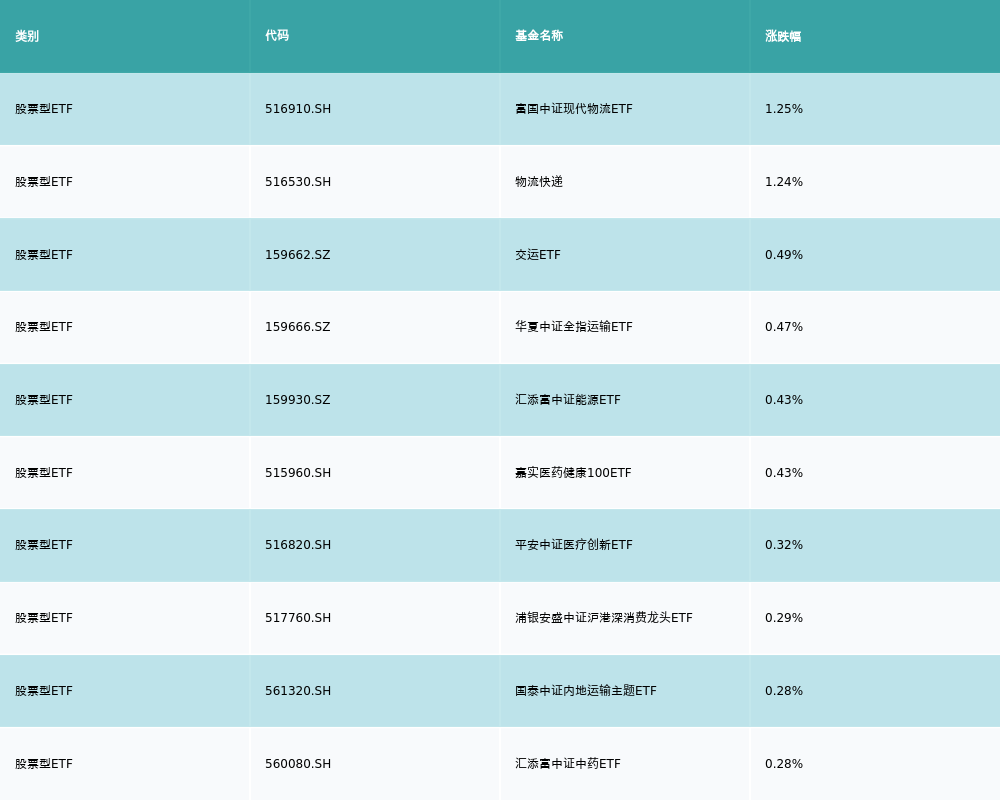This screenshot has height=800, width=1000.
Task: Click 0.28% in the 561320.SH row
Action: pos(784,691)
